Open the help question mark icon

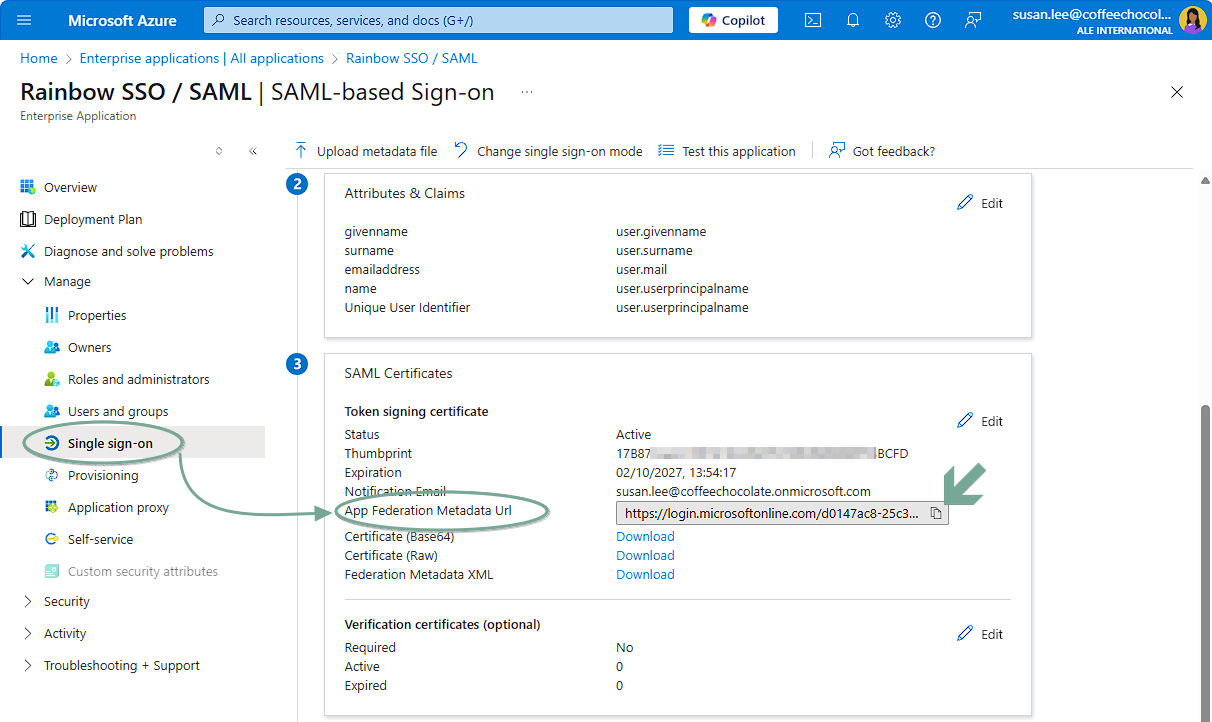933,20
